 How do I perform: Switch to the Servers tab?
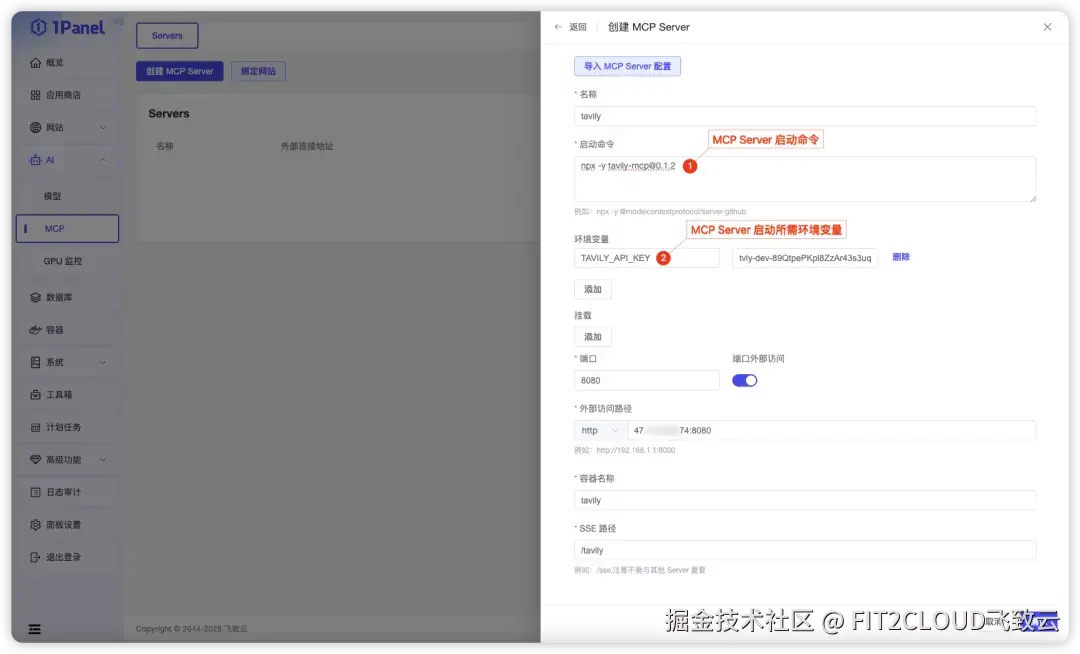(167, 36)
